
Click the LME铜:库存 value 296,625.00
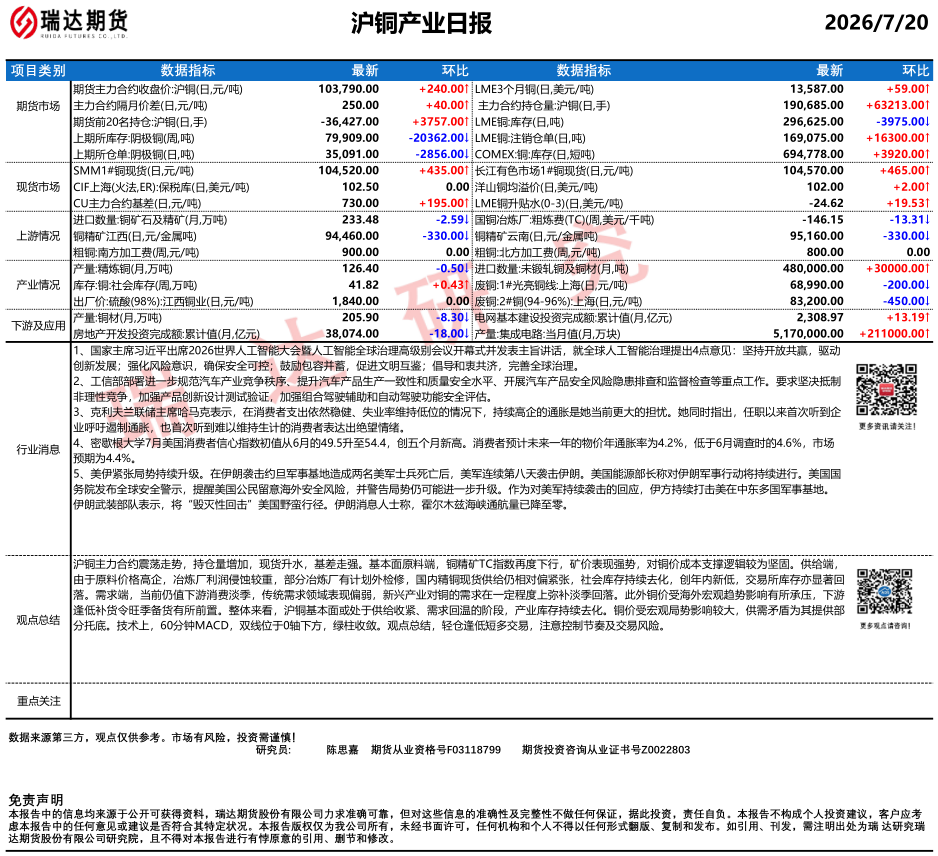click(x=814, y=122)
